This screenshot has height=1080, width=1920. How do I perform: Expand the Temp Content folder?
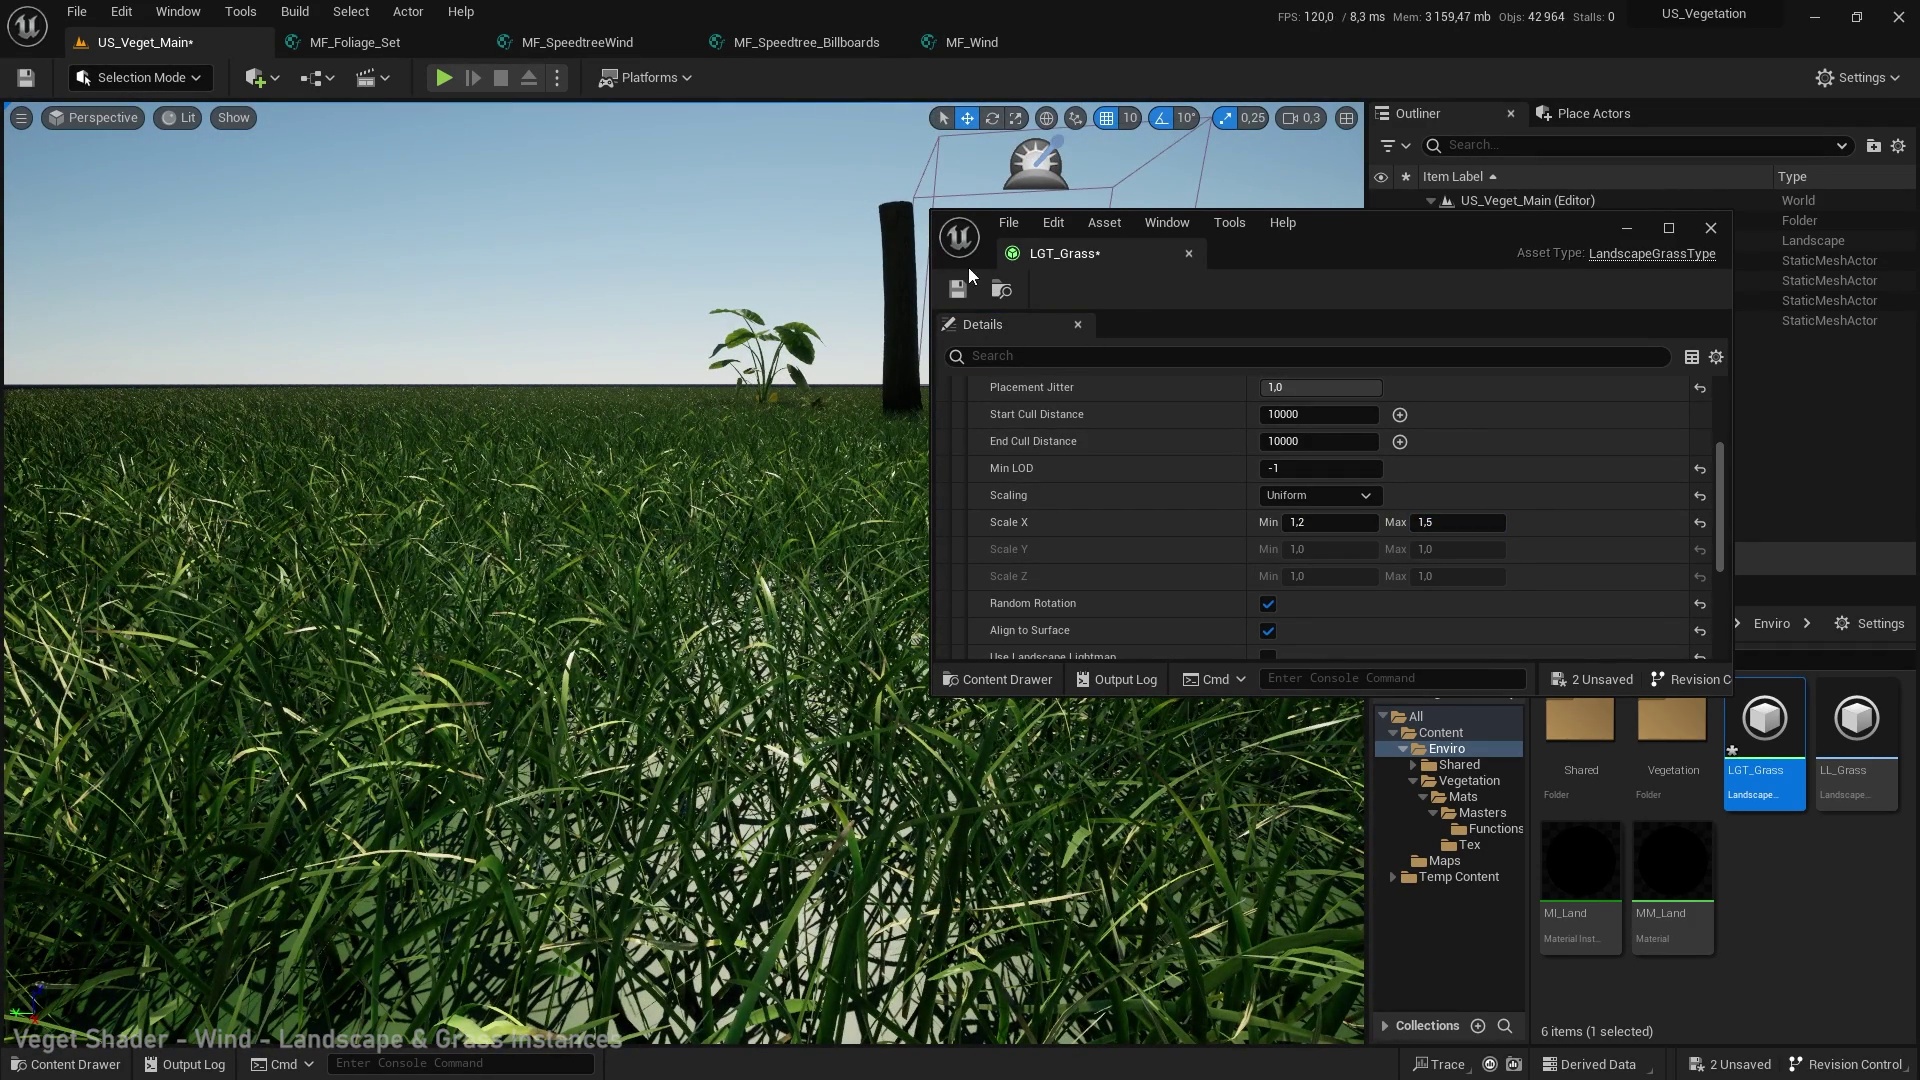[x=1392, y=877]
